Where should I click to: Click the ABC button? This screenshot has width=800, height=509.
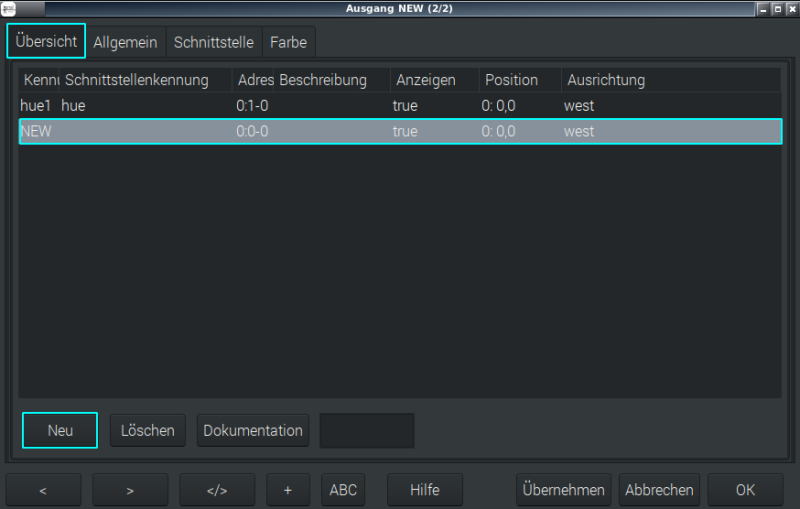(x=343, y=490)
